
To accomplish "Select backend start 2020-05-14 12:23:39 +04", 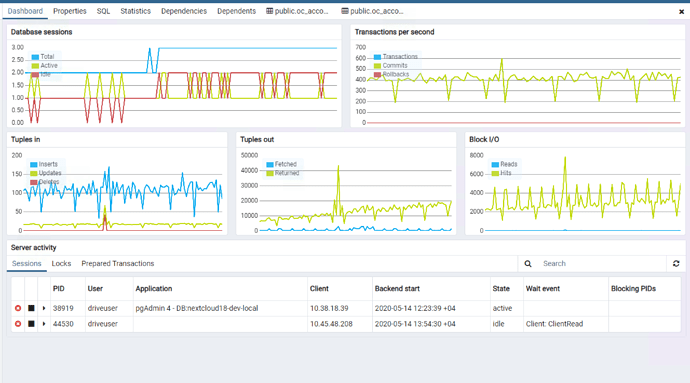I will [x=415, y=308].
